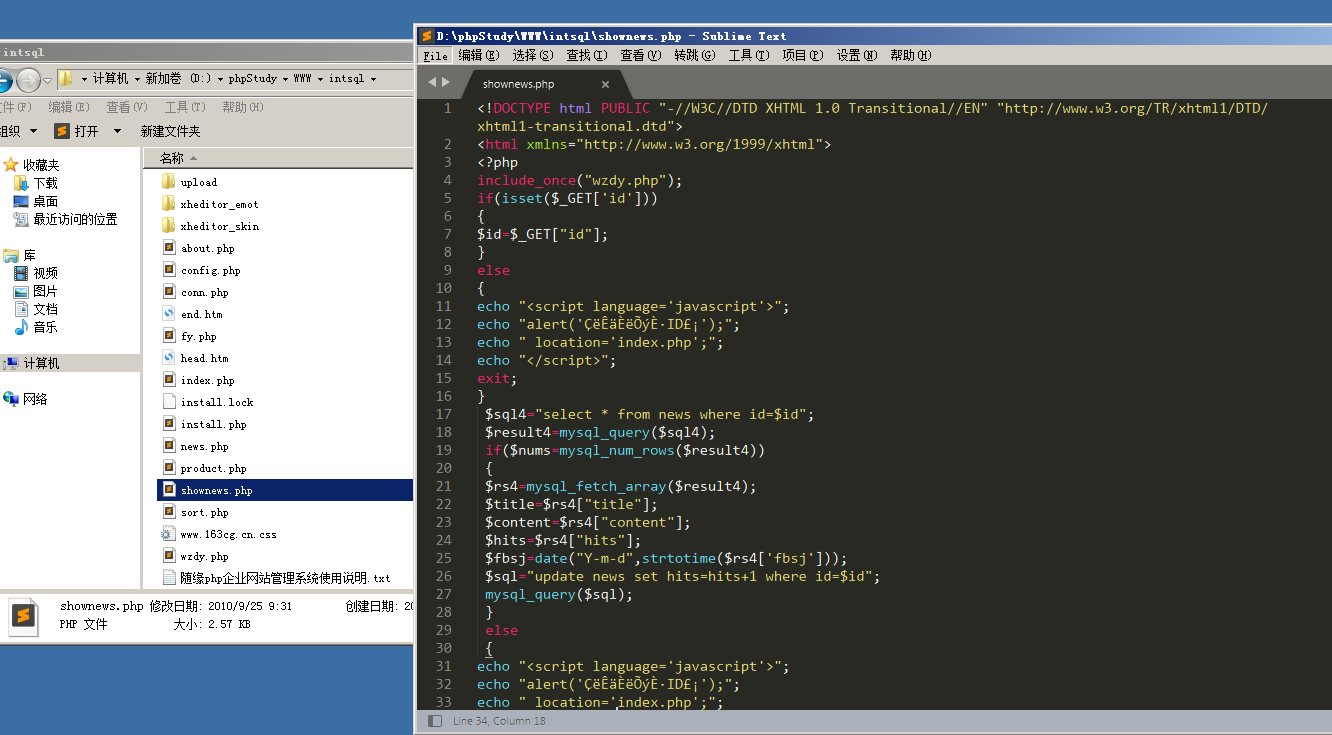Open the File menu in Sublime Text
The height and width of the screenshot is (735, 1332).
435,55
